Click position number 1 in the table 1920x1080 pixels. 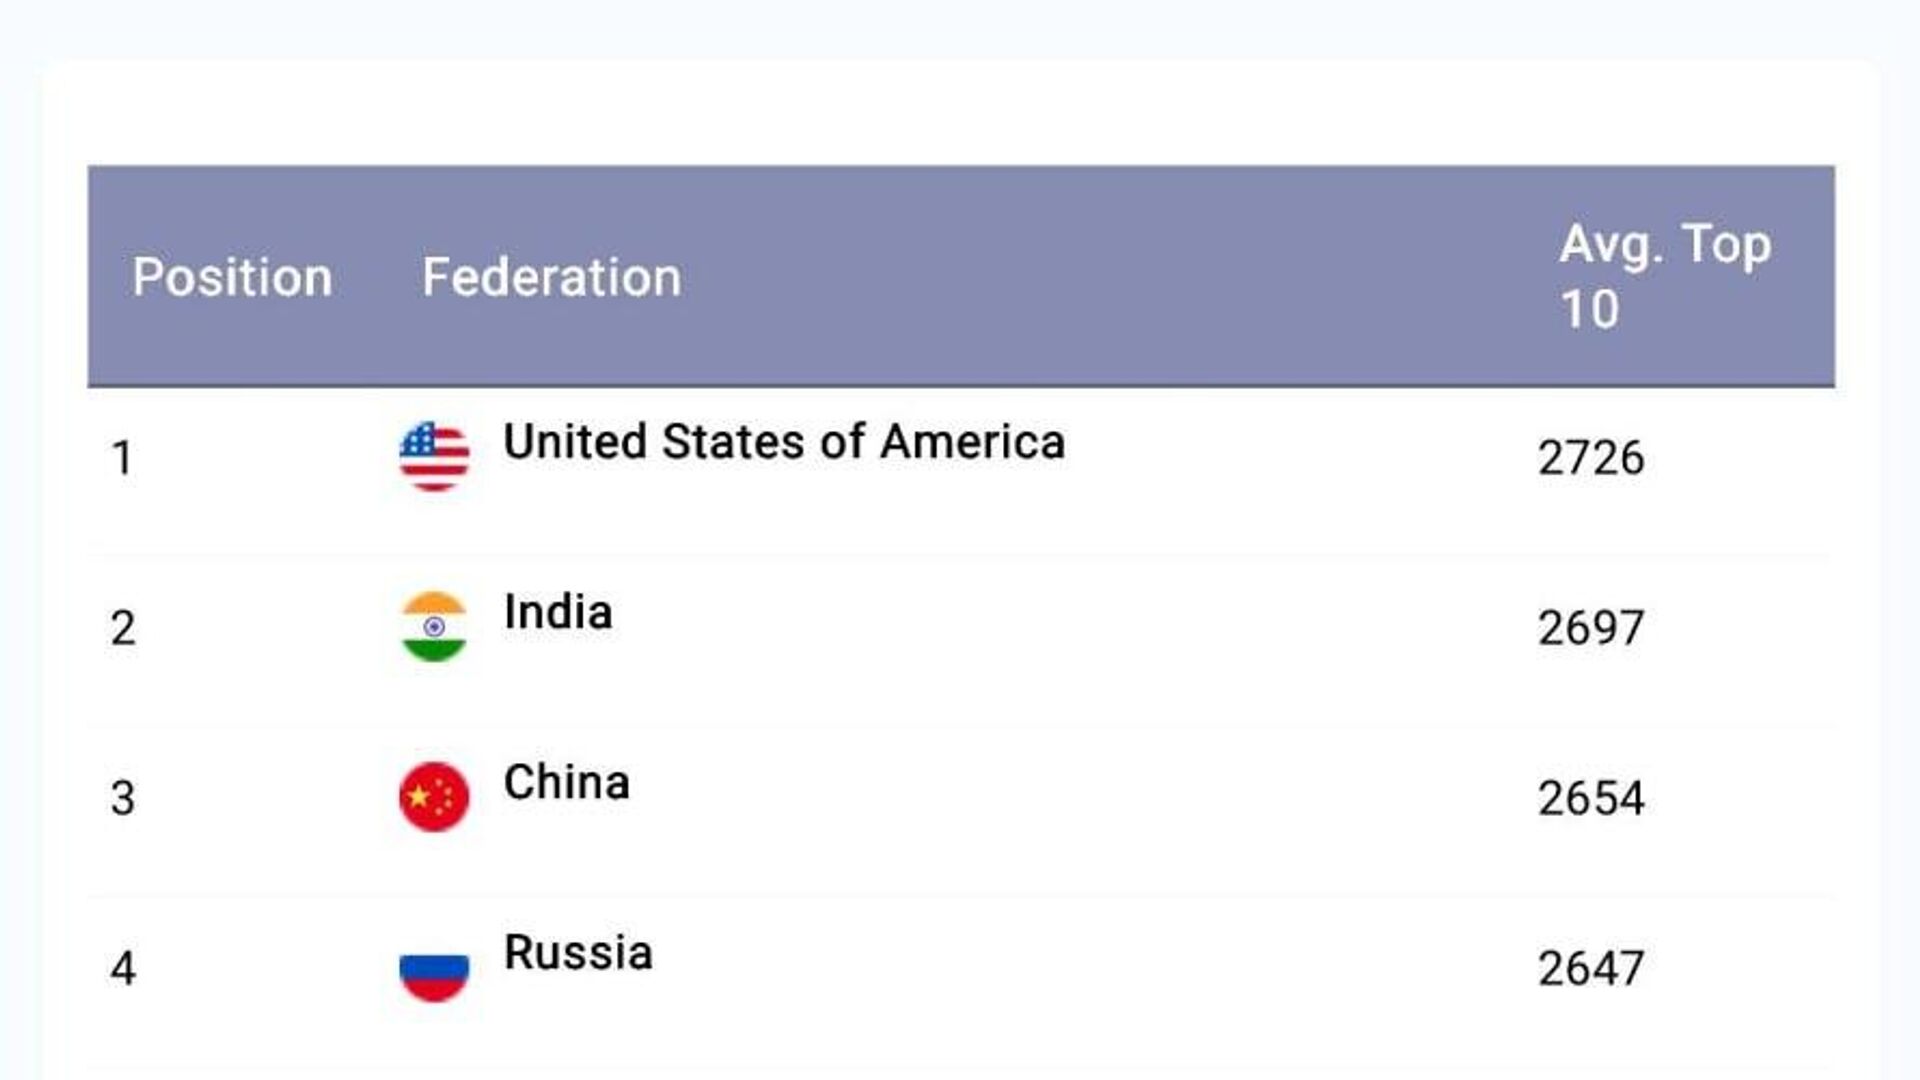click(122, 458)
